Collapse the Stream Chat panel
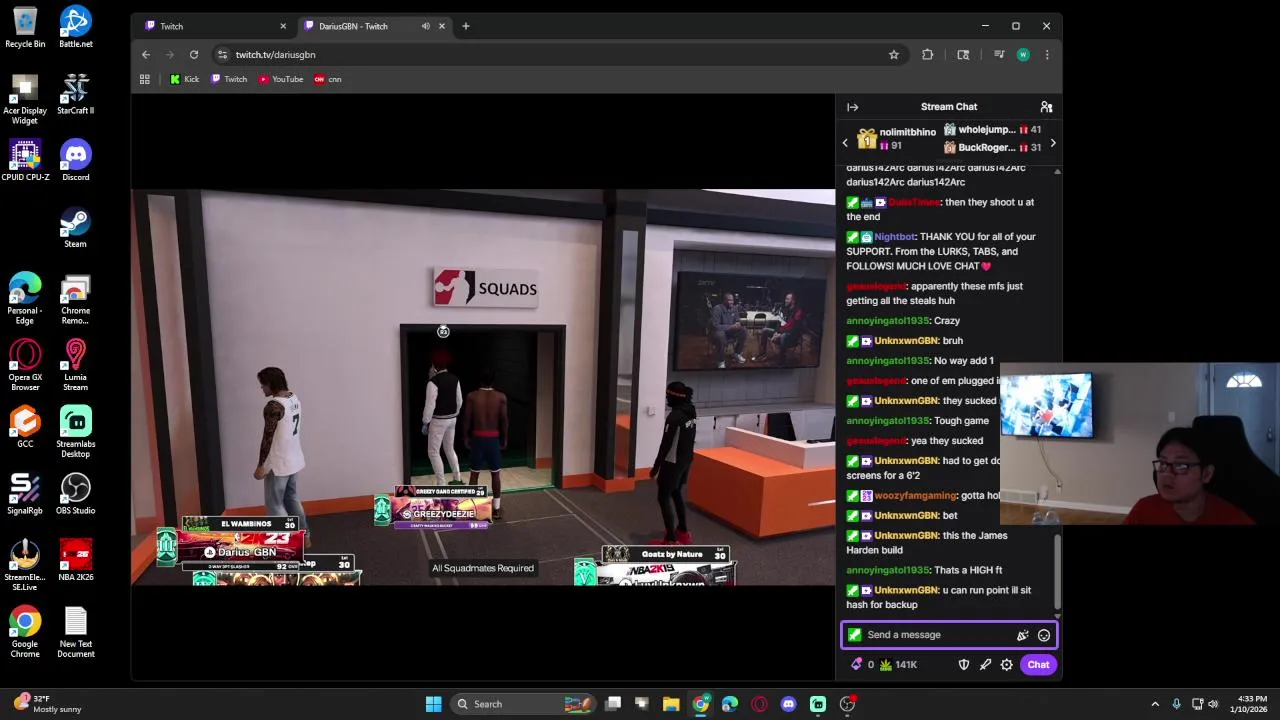This screenshot has height=720, width=1280. [852, 107]
